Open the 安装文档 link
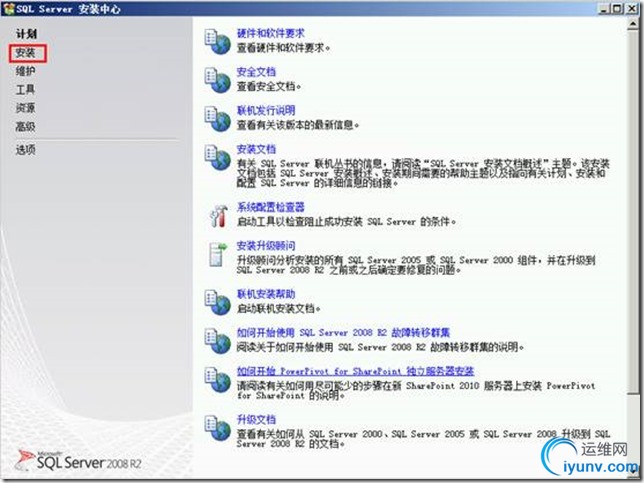This screenshot has height=483, width=644. coord(256,149)
